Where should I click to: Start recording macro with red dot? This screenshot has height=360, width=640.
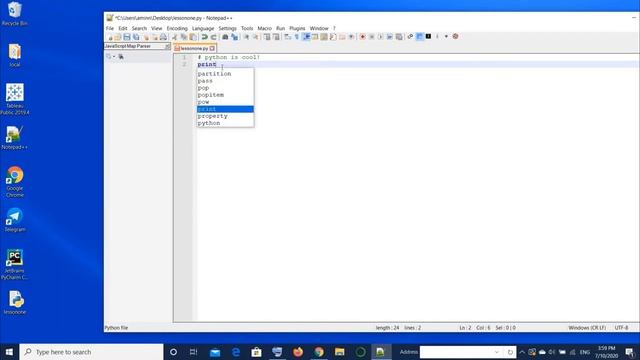point(362,37)
